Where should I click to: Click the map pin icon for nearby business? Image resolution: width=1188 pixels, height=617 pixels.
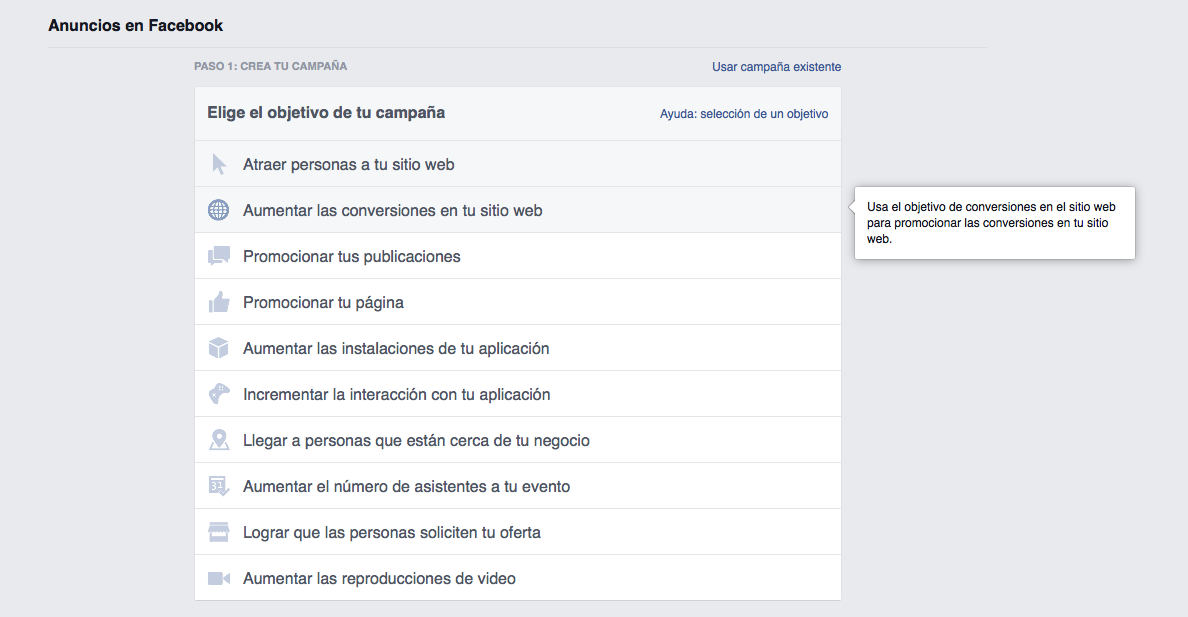pos(219,440)
